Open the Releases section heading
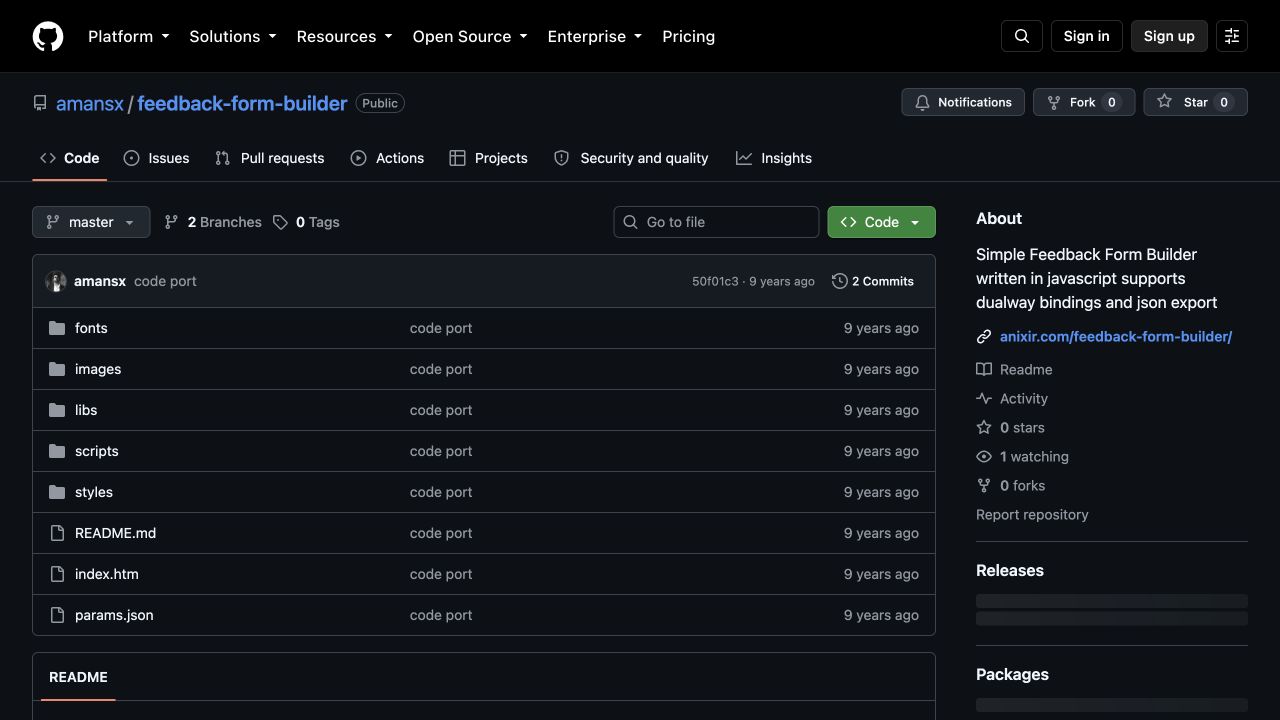The height and width of the screenshot is (720, 1280). [1010, 570]
